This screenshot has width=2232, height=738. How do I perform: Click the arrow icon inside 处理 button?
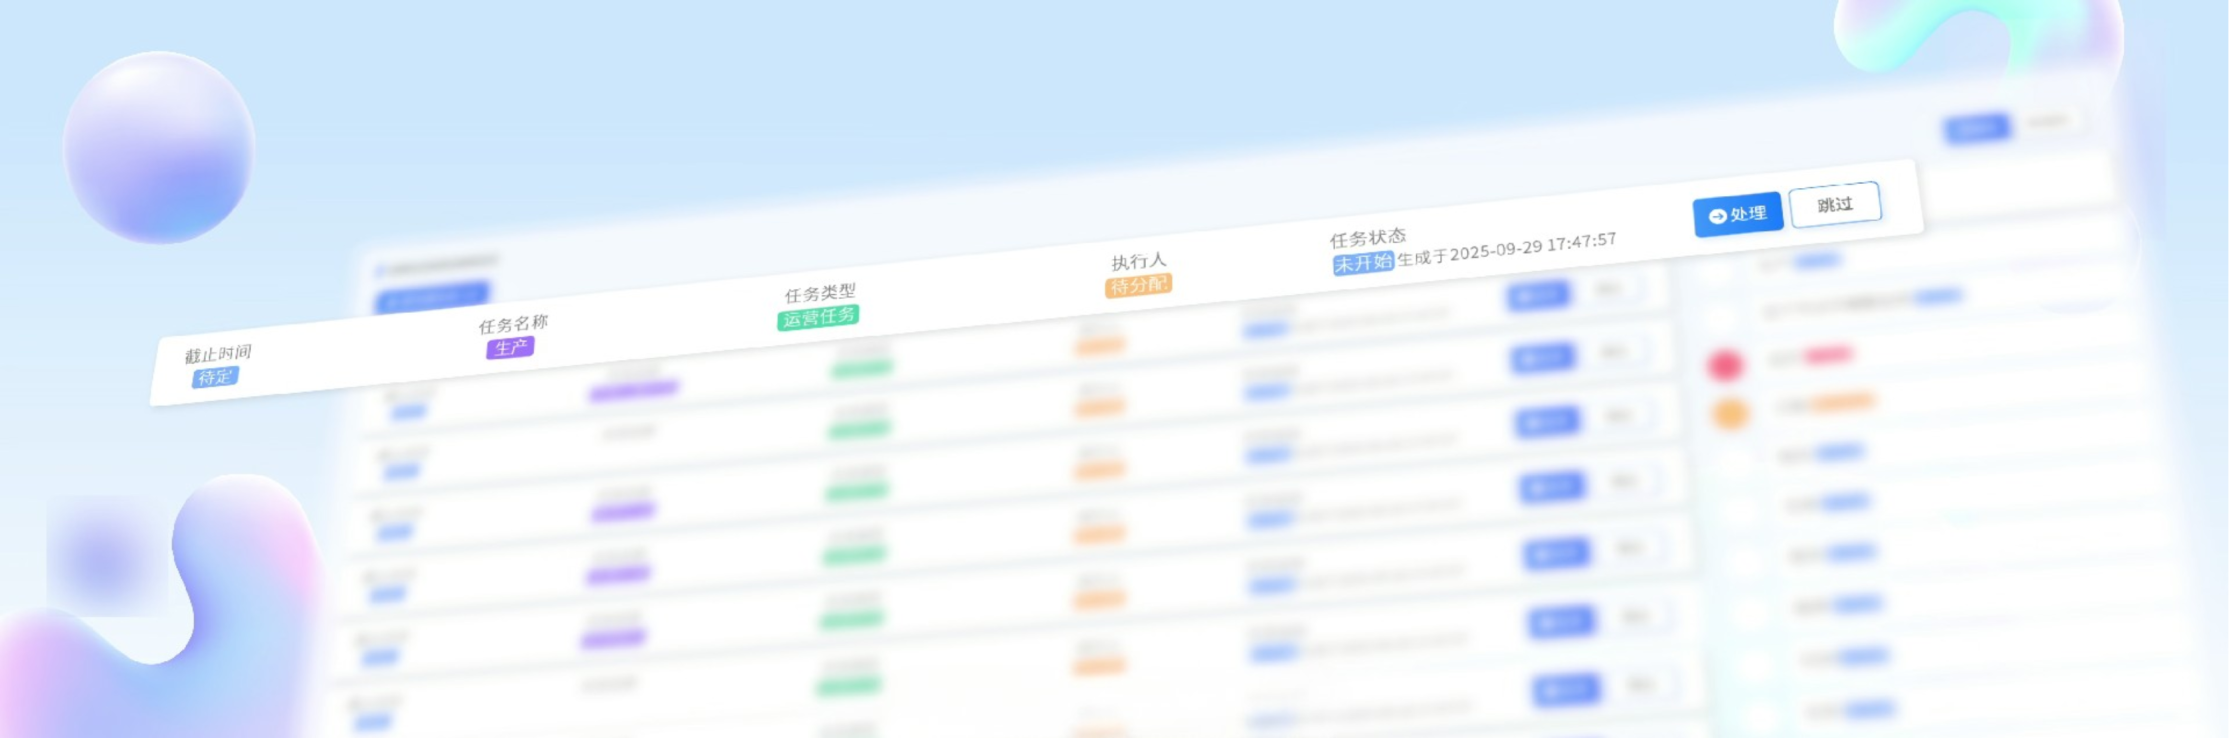pos(1717,217)
